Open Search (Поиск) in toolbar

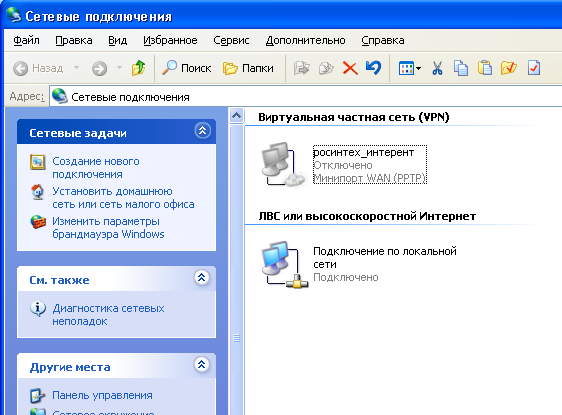[x=187, y=68]
